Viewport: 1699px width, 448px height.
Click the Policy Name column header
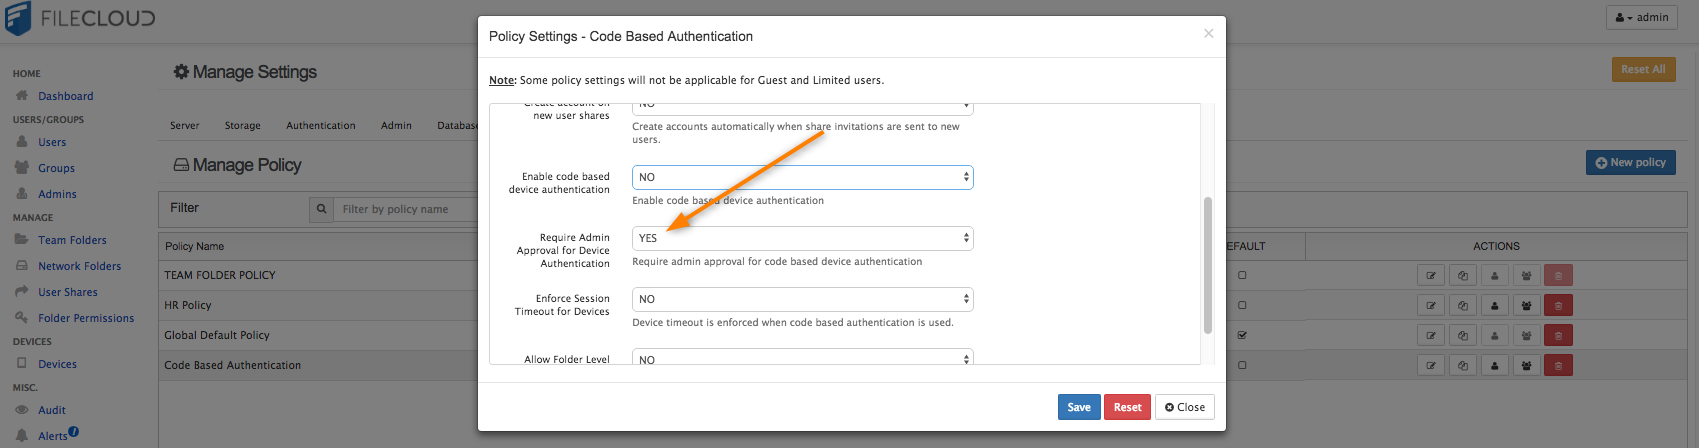[x=195, y=246]
